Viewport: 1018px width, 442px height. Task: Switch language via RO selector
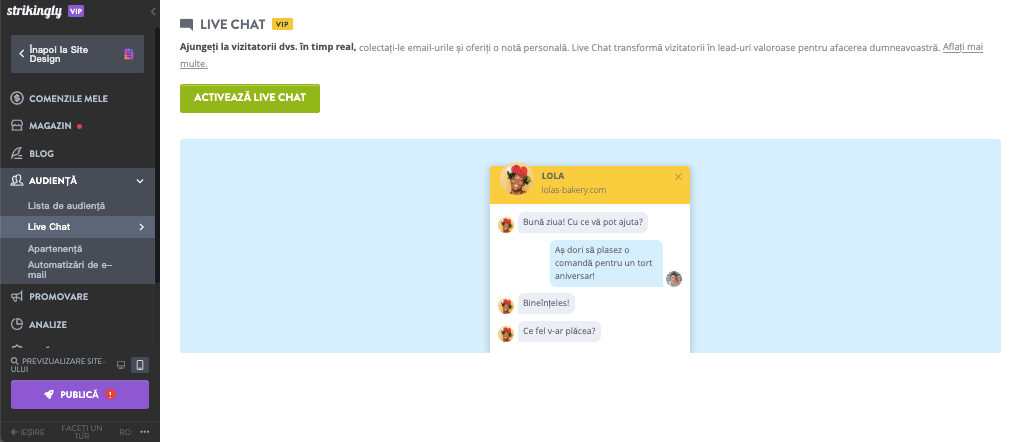coord(125,432)
